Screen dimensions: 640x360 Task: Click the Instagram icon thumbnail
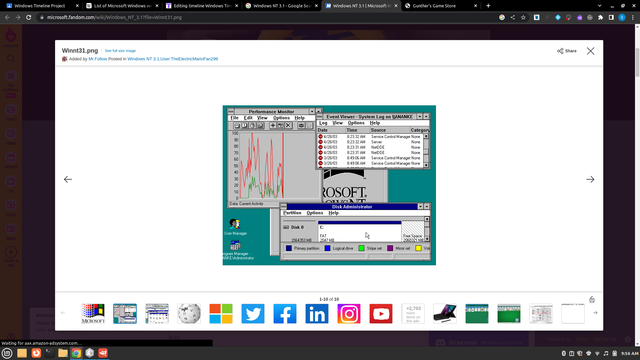click(x=349, y=313)
